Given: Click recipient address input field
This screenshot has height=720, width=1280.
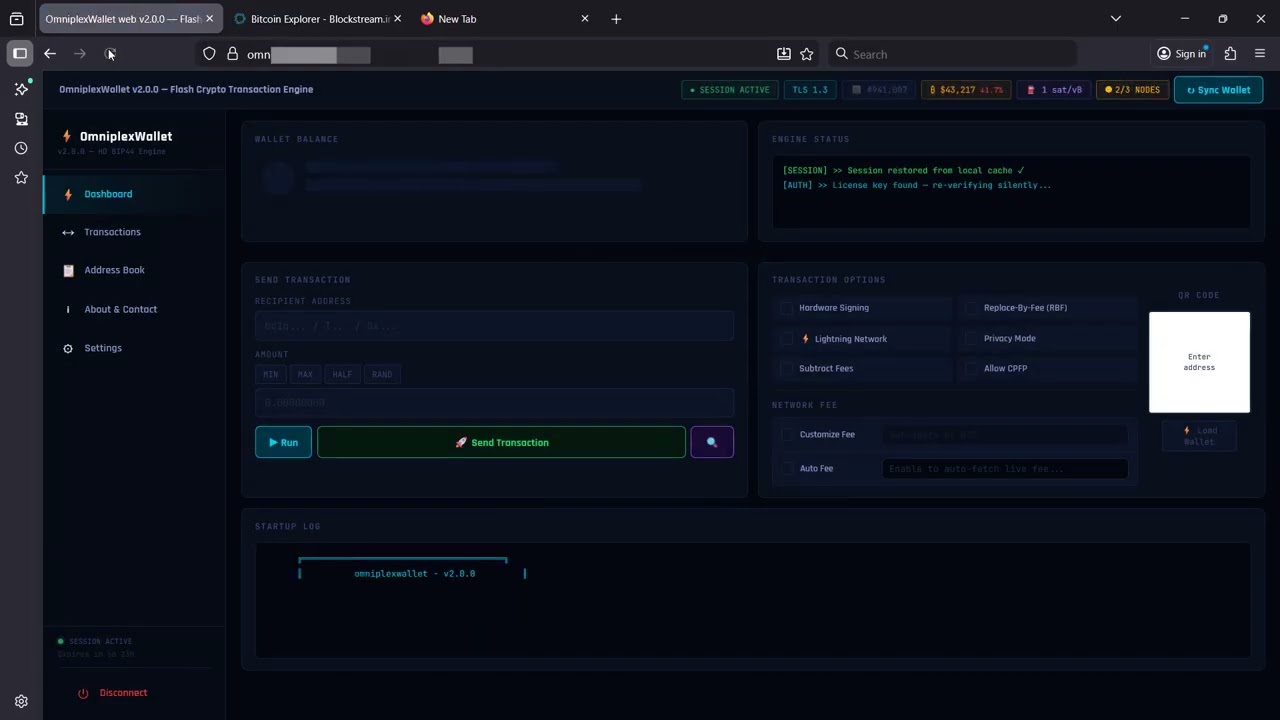Looking at the screenshot, I should tap(494, 326).
